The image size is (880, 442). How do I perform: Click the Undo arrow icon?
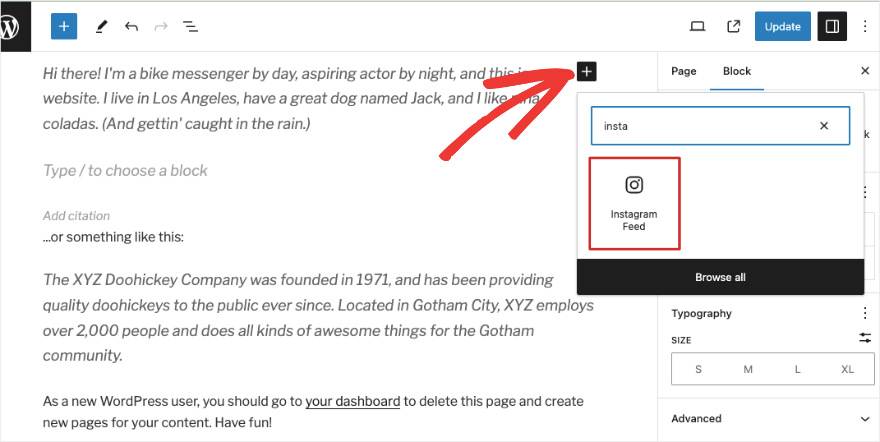pyautogui.click(x=131, y=27)
